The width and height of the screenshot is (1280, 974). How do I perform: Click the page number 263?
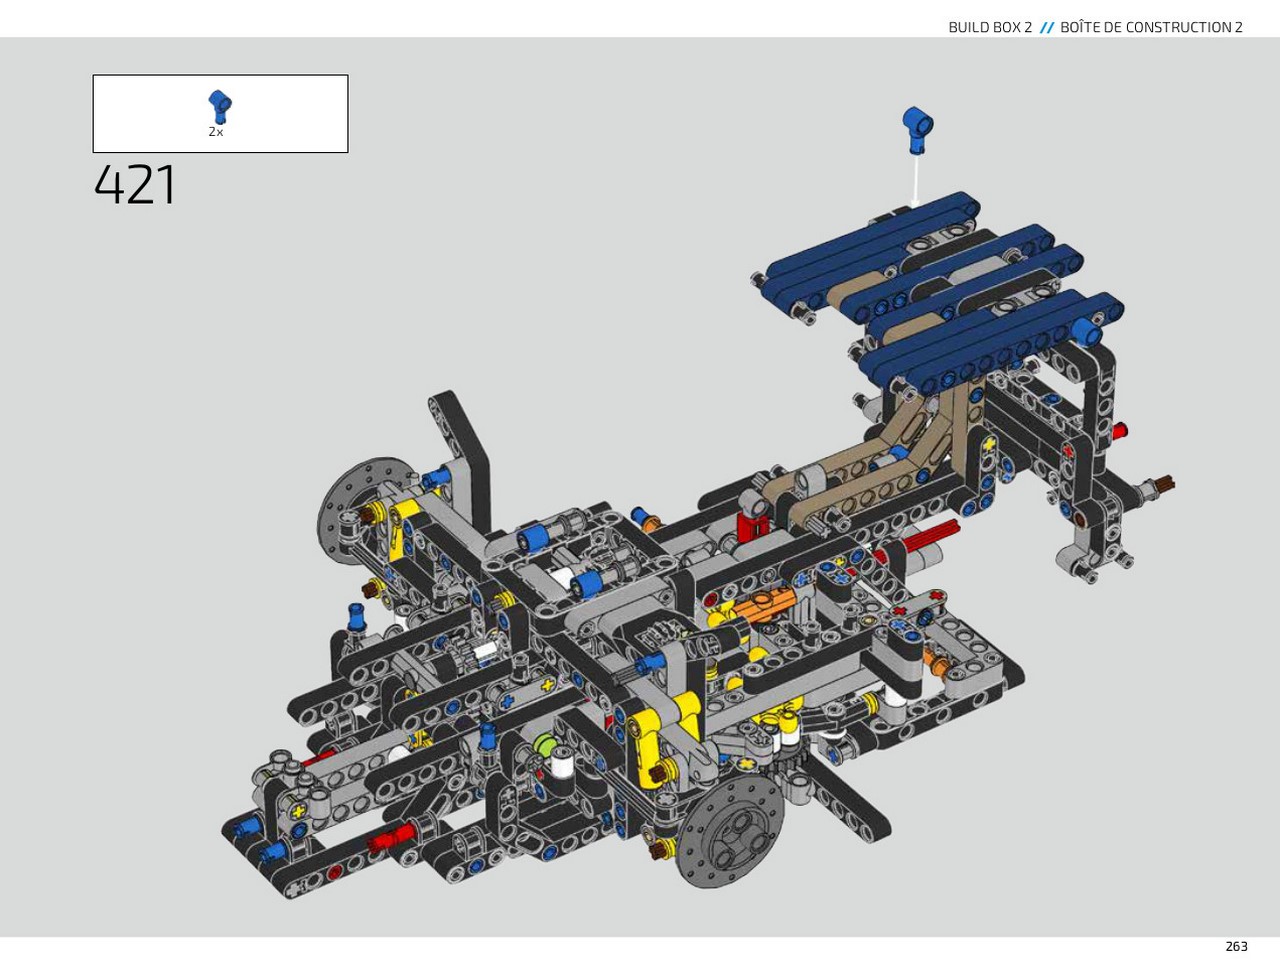tap(1236, 946)
